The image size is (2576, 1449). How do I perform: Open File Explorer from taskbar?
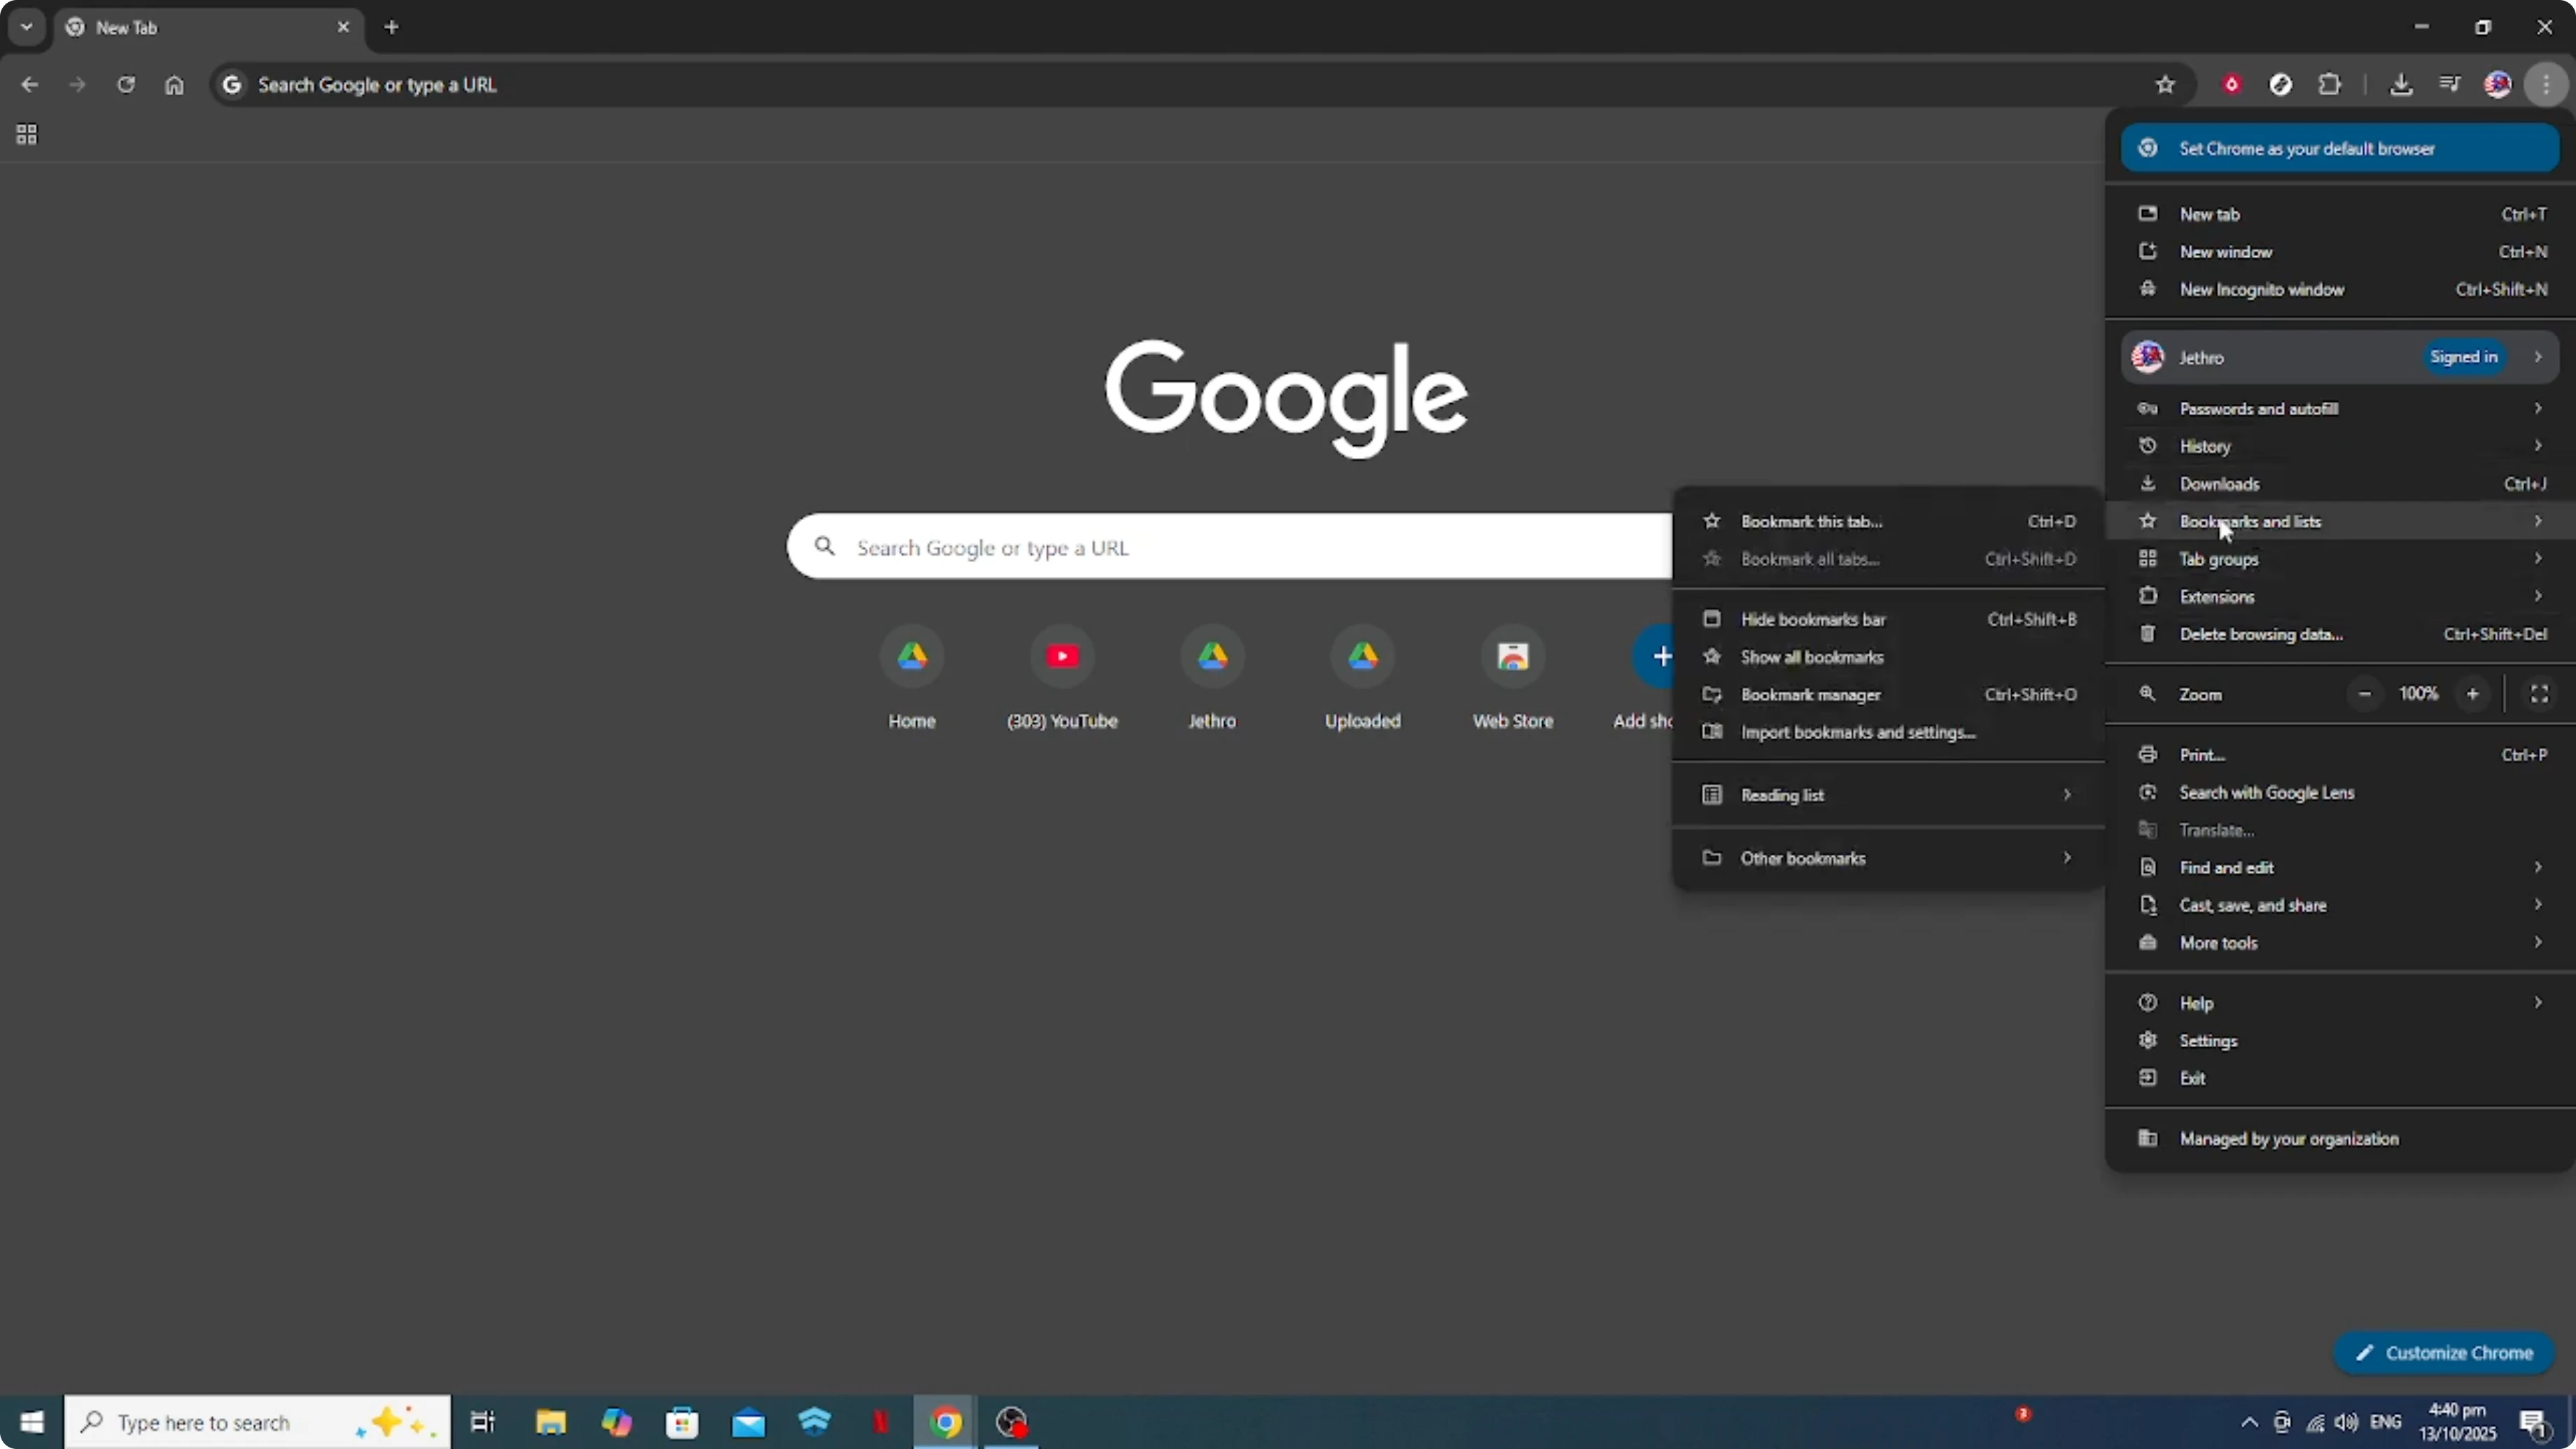point(550,1422)
